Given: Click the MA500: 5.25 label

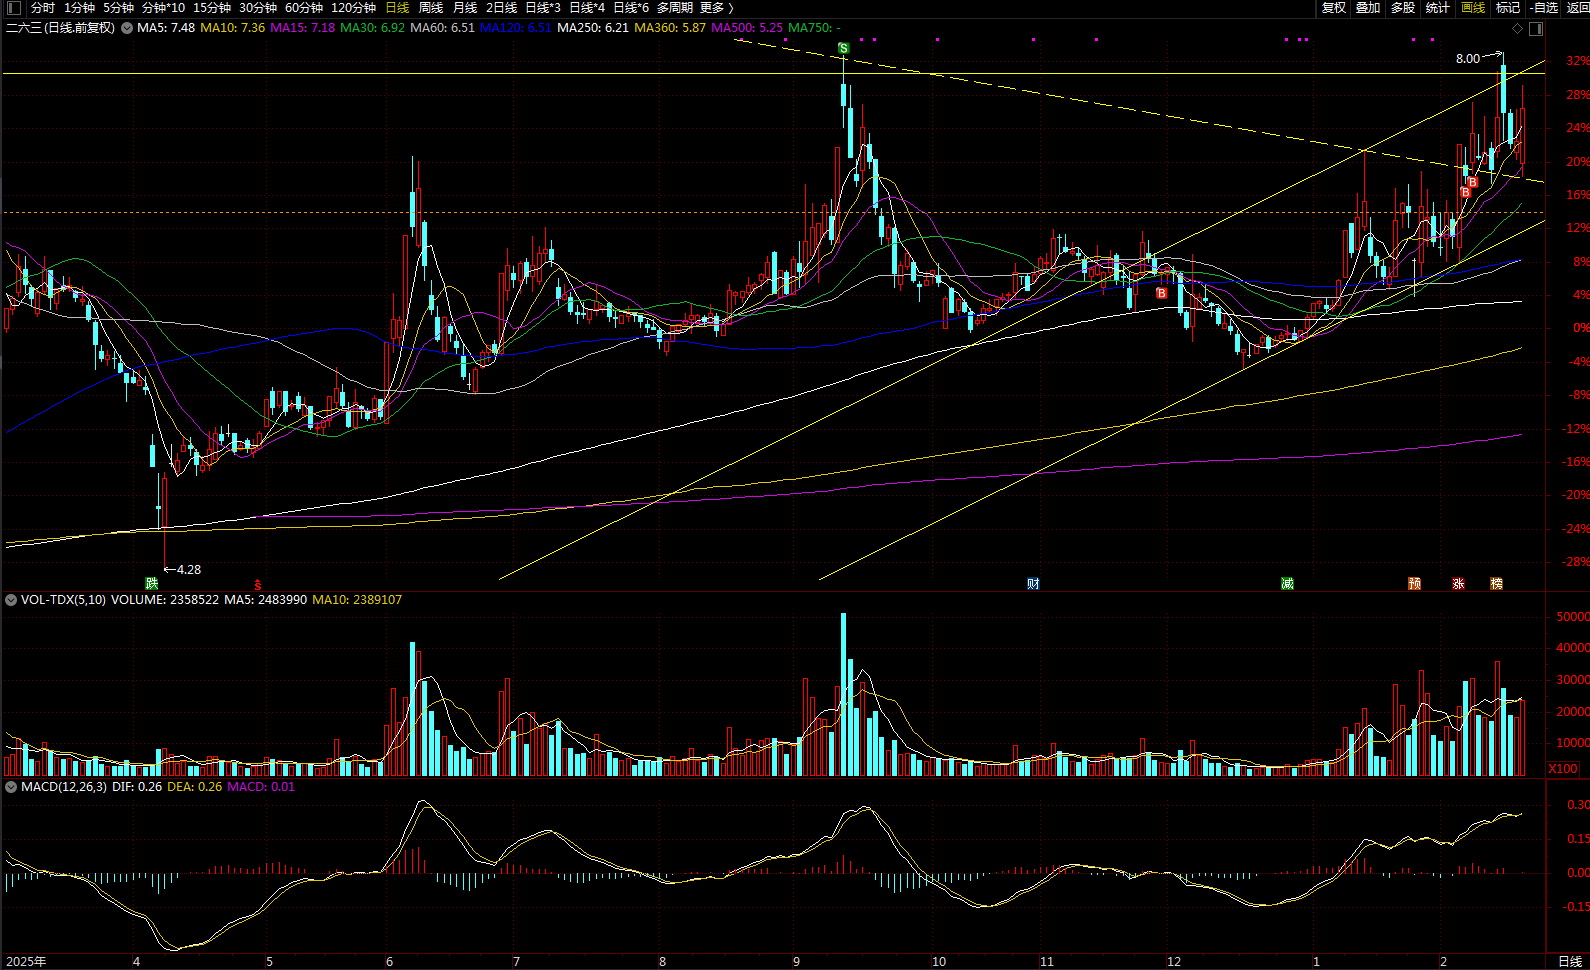Looking at the screenshot, I should [747, 28].
